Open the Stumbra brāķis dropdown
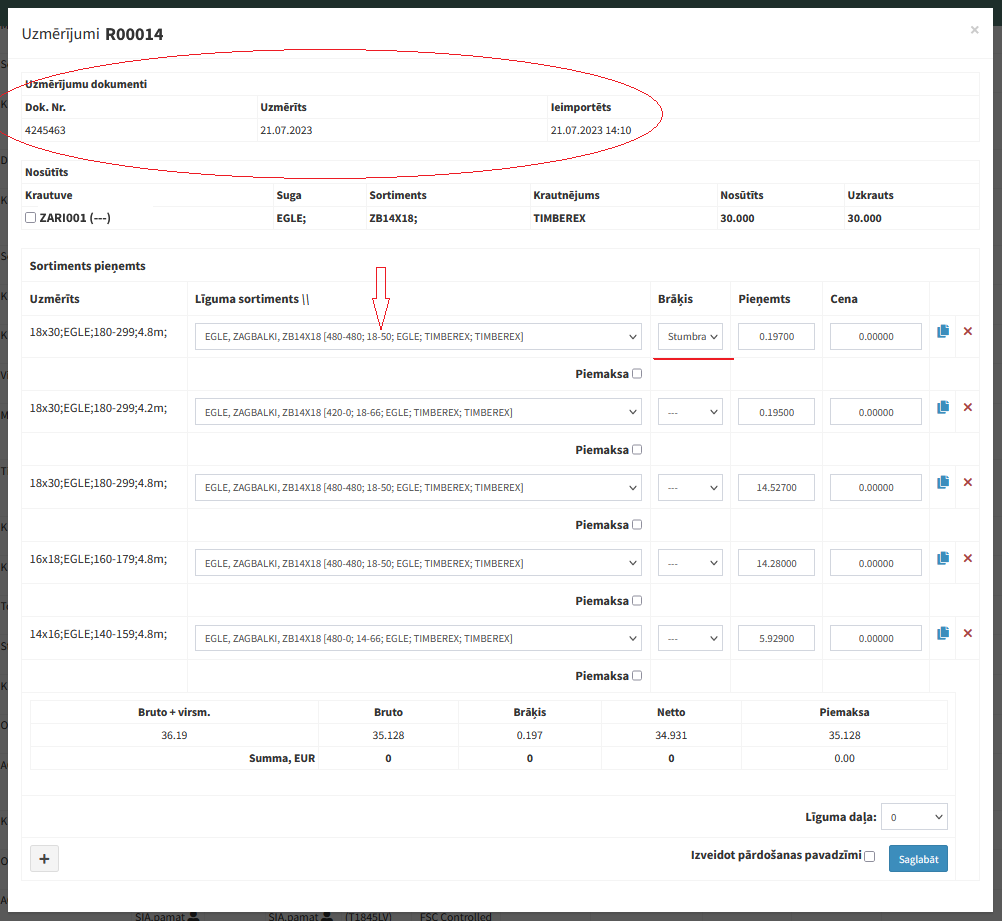This screenshot has height=921, width=1002. click(x=690, y=337)
